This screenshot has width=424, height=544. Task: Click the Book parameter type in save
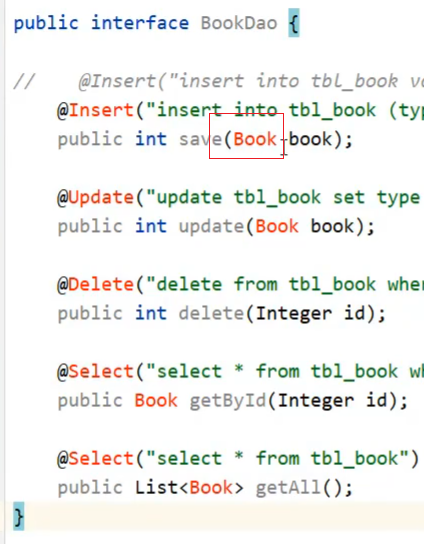click(x=255, y=139)
